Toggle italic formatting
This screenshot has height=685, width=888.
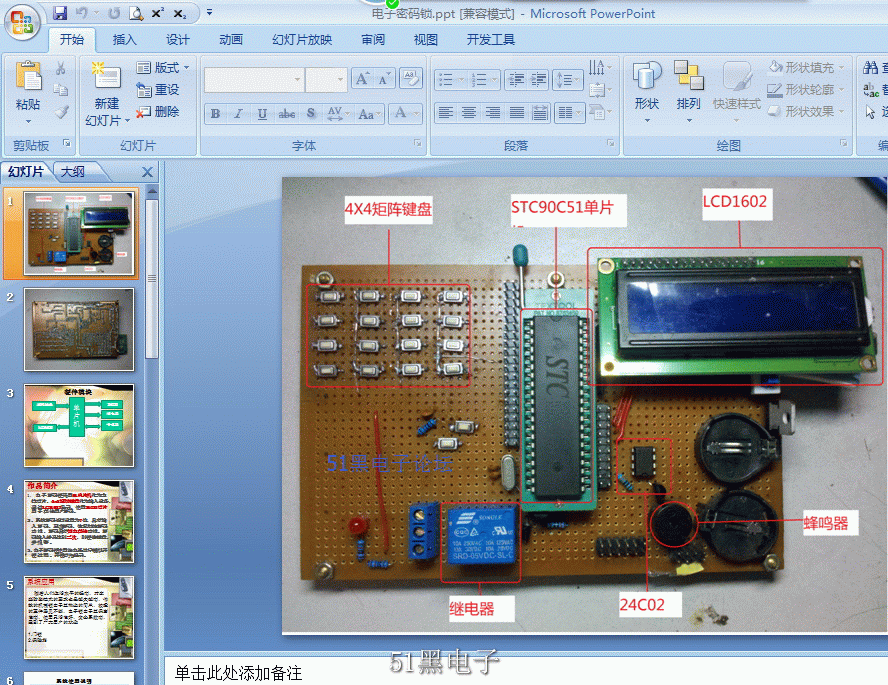tap(238, 114)
